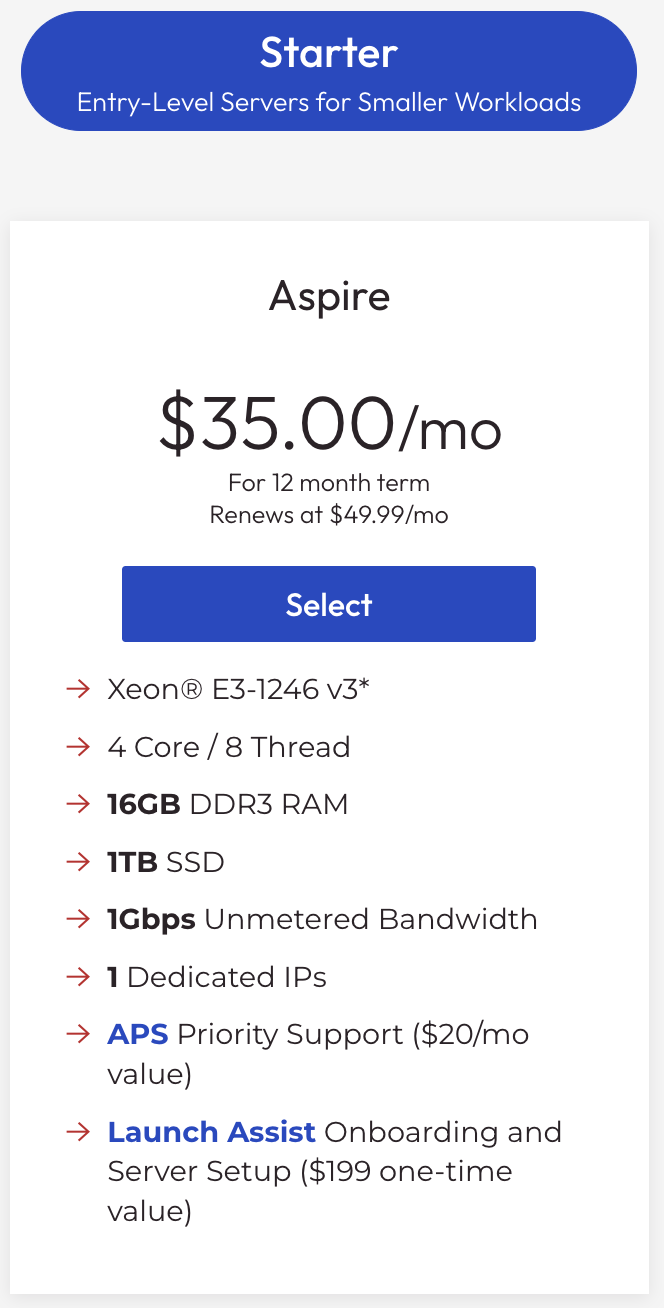Click the 16GB DDR3 RAM feature text
The height and width of the screenshot is (1308, 664).
point(228,804)
